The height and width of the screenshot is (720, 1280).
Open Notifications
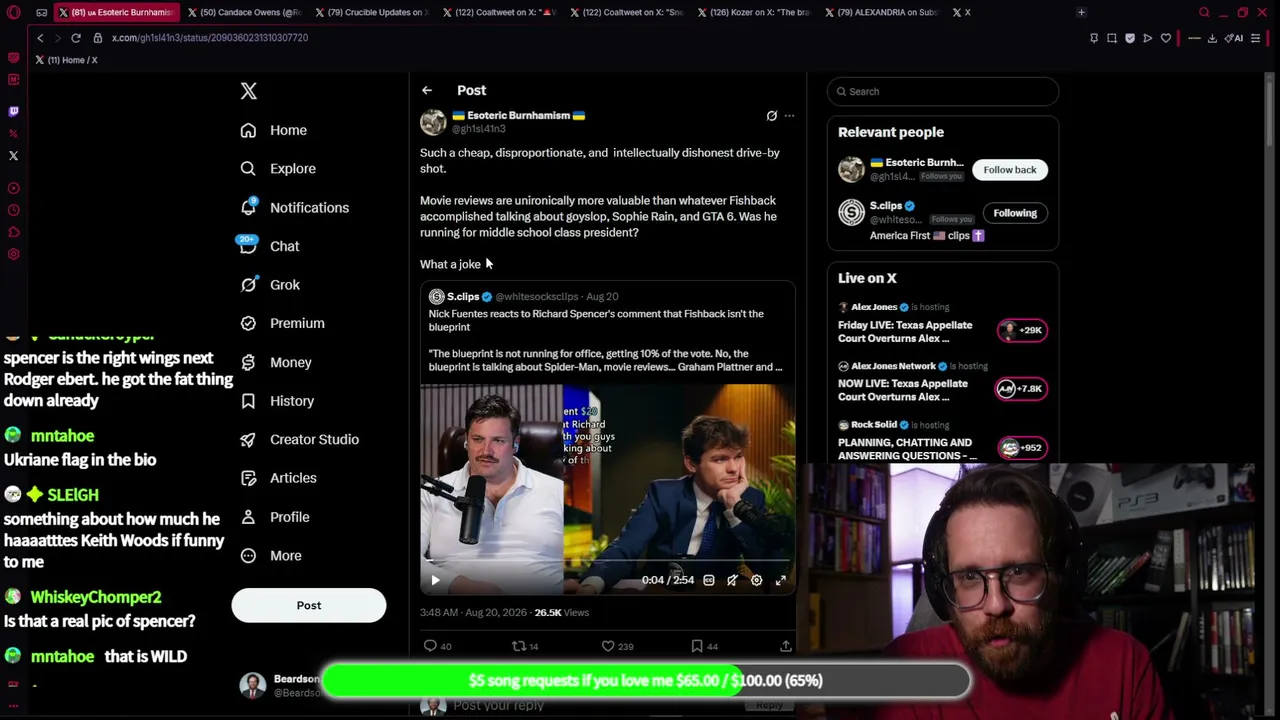tap(295, 207)
